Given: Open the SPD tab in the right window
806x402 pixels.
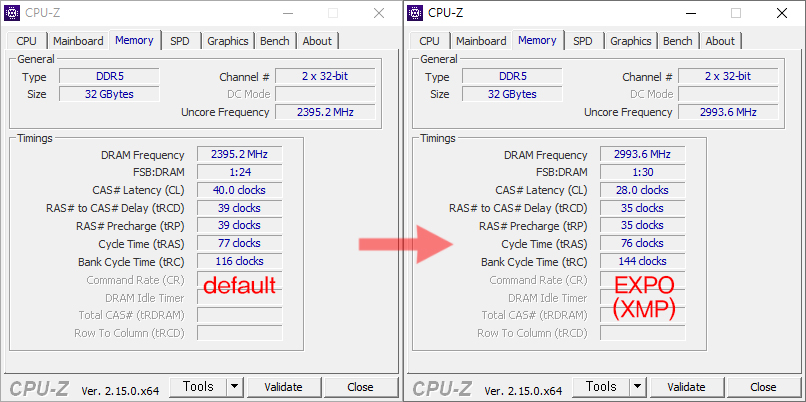Looking at the screenshot, I should (583, 41).
